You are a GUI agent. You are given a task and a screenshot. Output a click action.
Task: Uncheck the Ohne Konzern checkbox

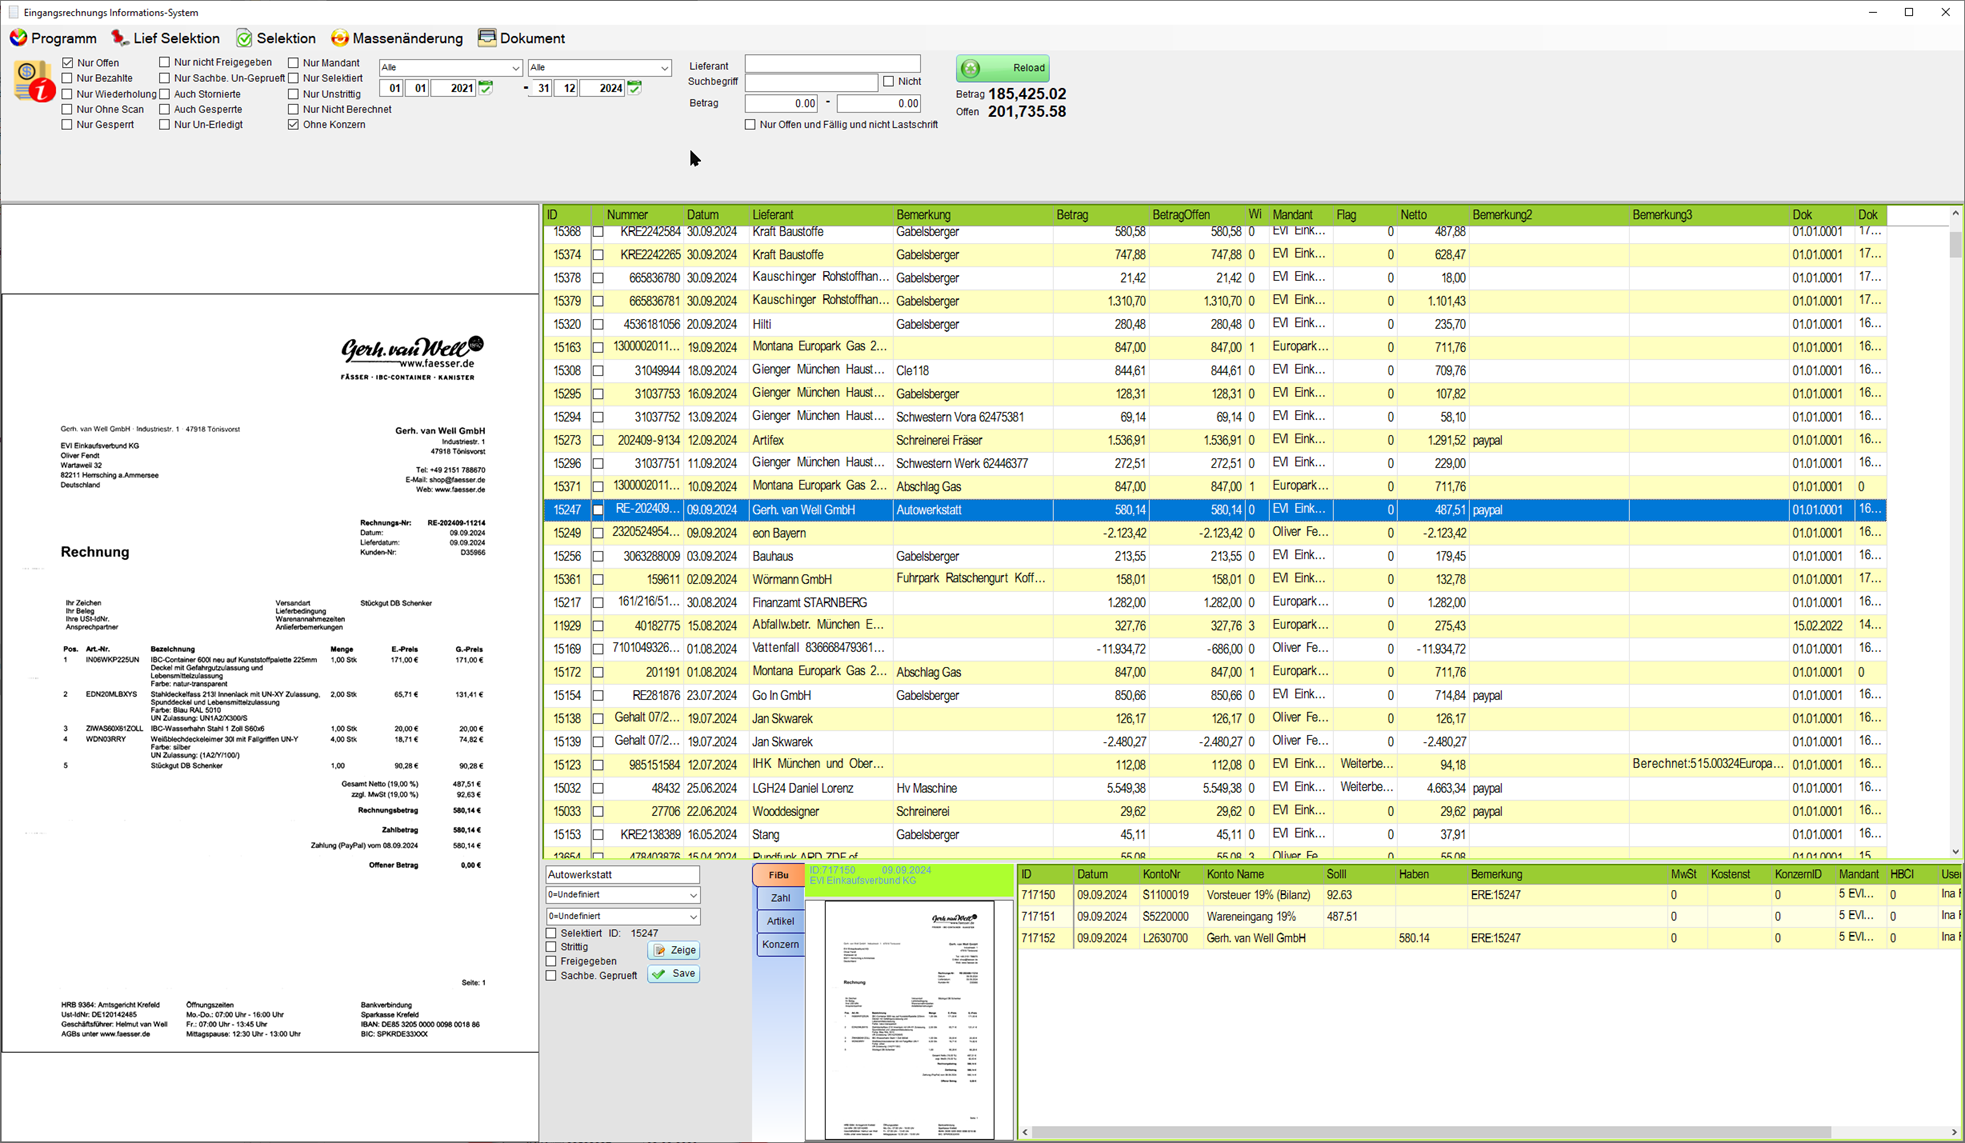point(294,125)
